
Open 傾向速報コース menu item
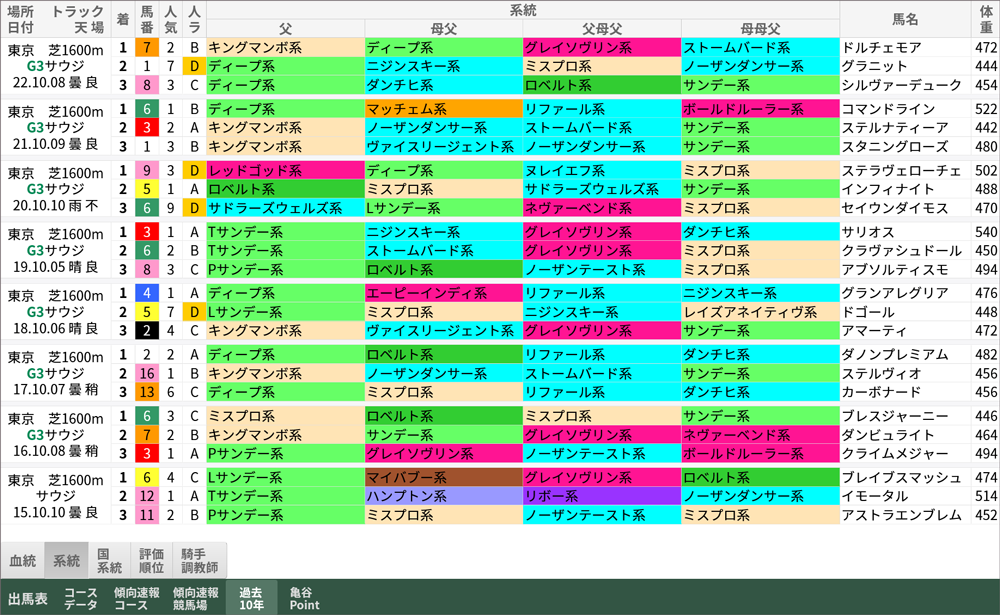(136, 598)
